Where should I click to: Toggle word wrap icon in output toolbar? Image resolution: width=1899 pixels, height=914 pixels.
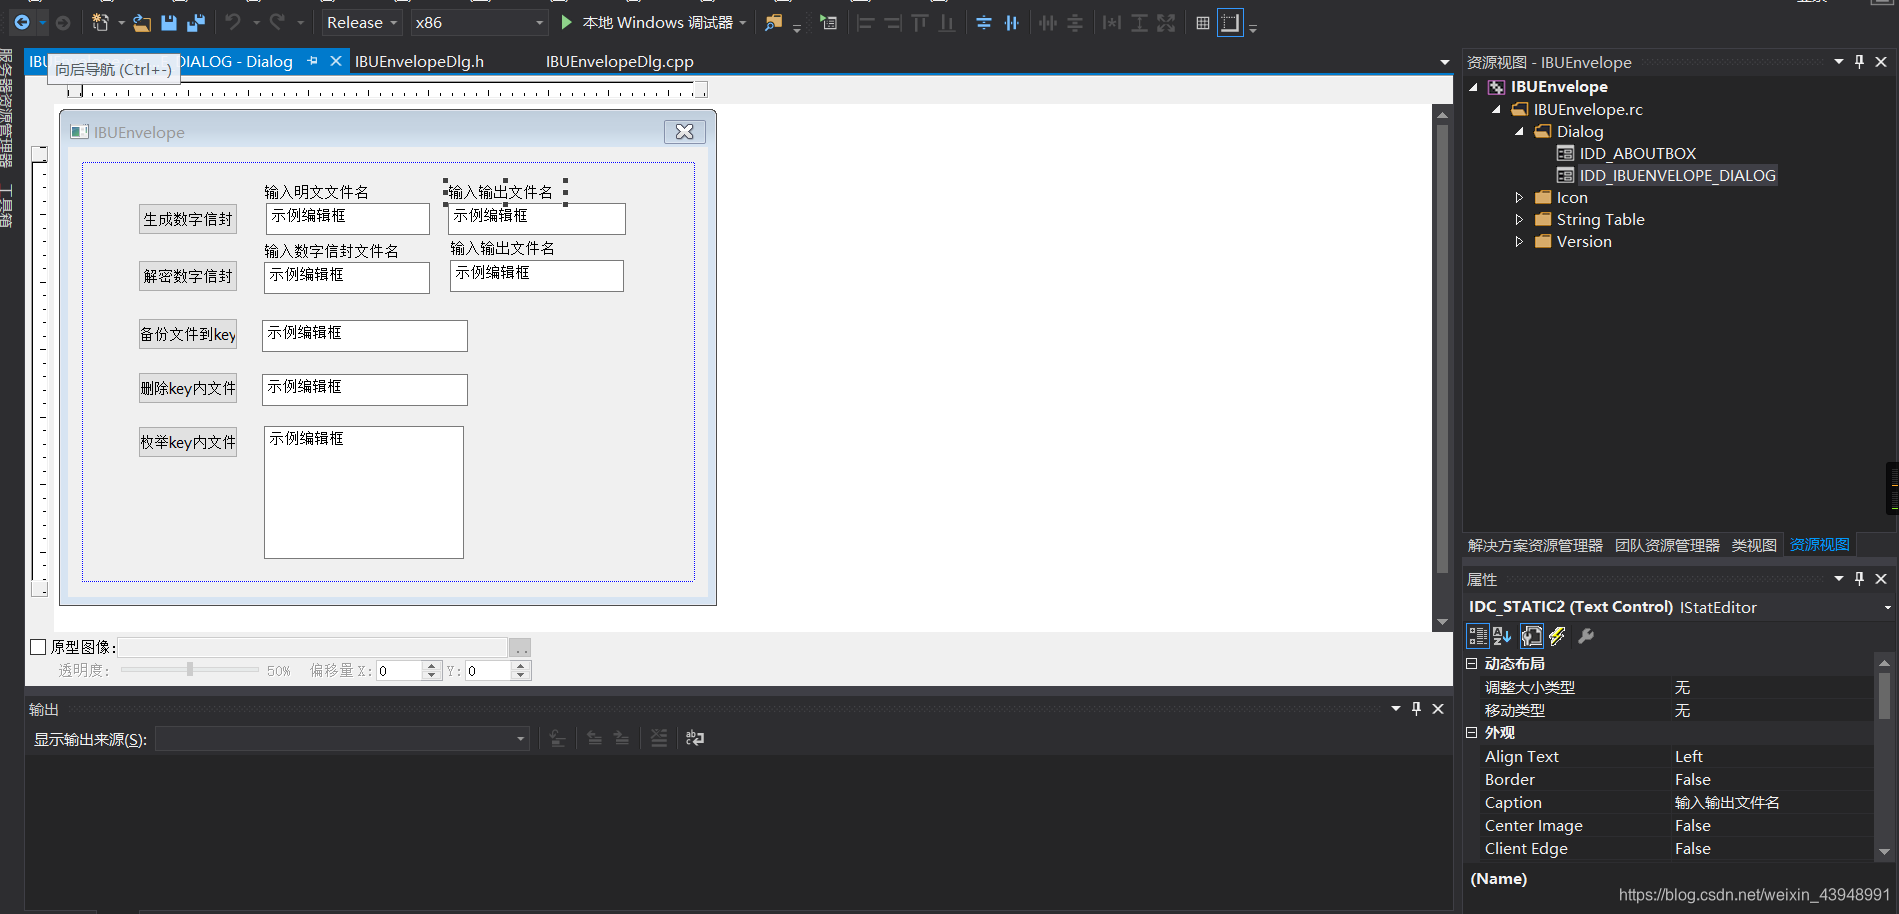click(695, 738)
